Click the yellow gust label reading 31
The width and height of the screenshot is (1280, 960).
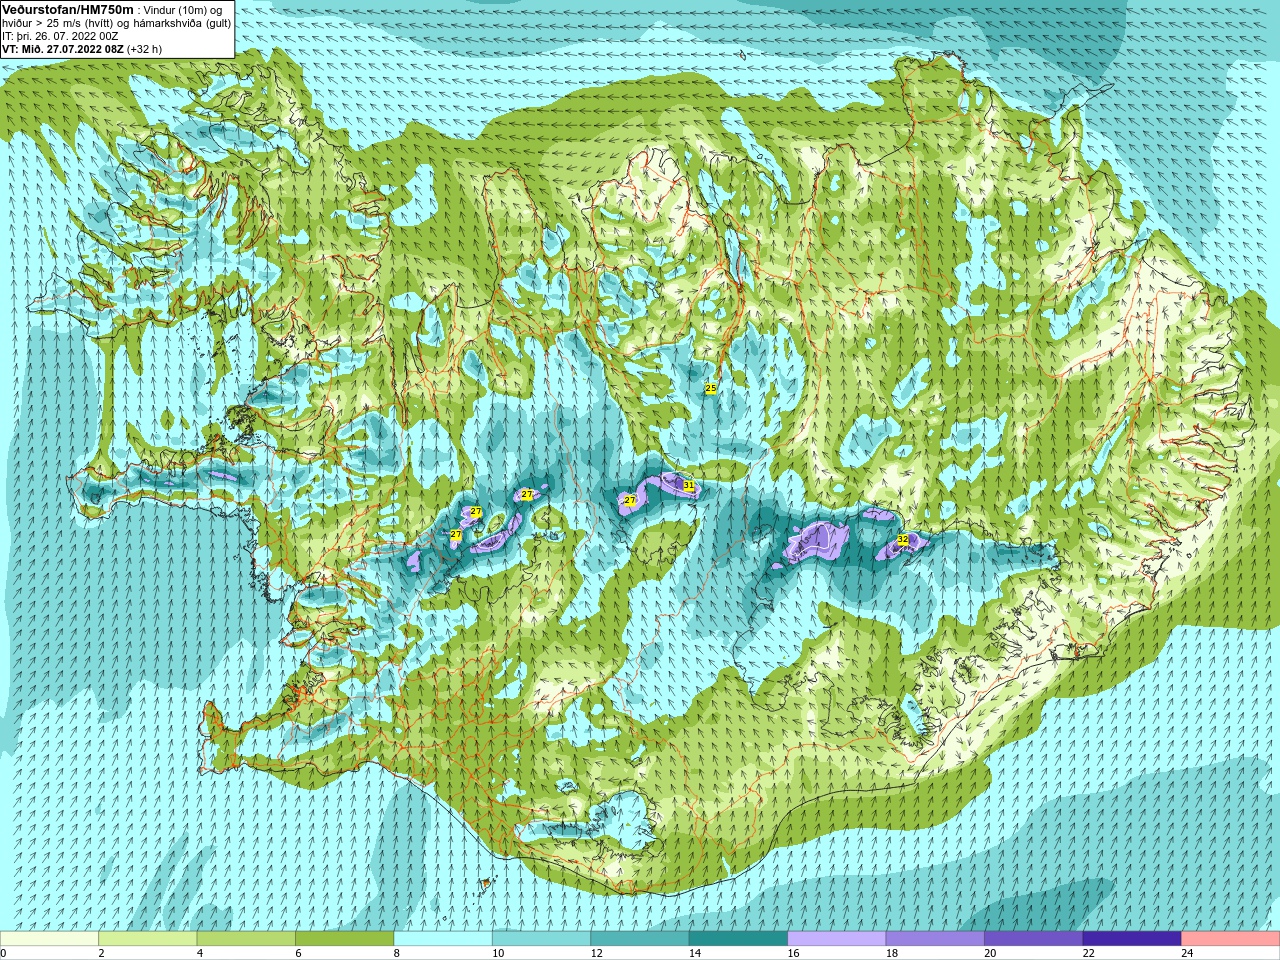coord(688,485)
